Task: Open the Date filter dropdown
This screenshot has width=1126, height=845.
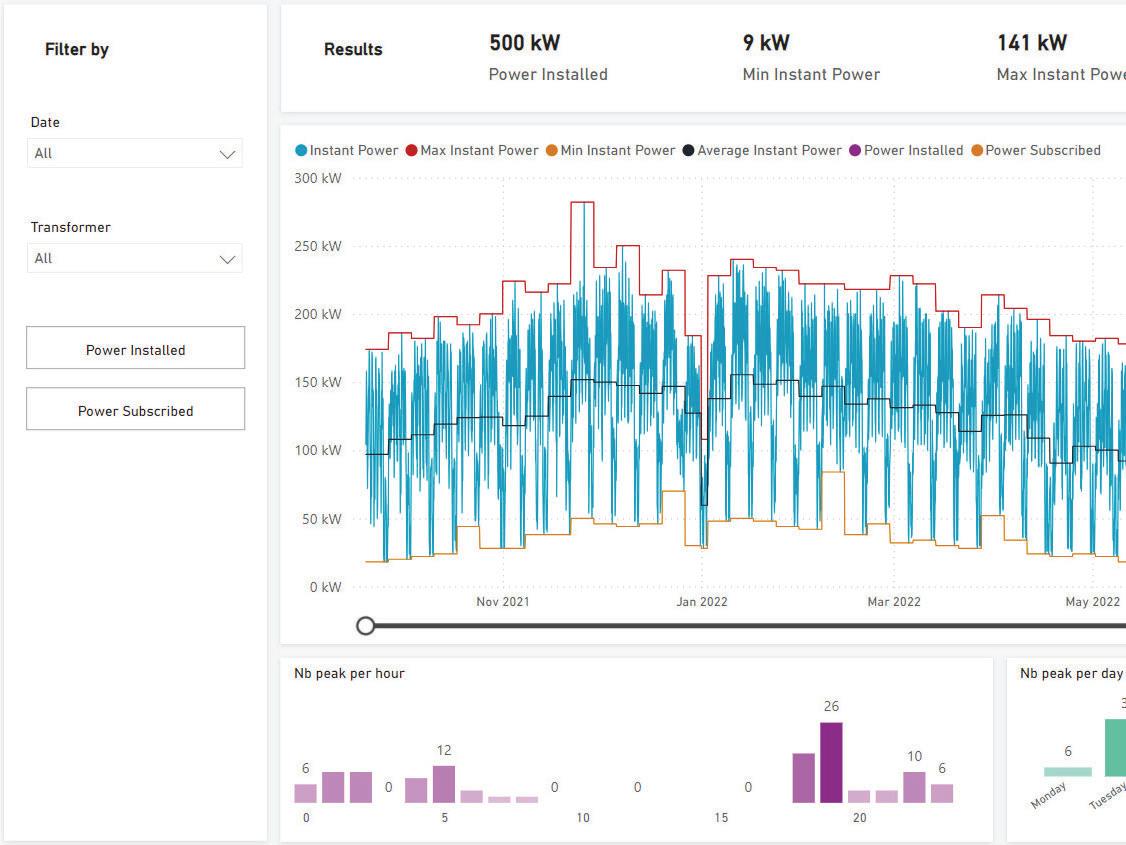Action: [134, 153]
